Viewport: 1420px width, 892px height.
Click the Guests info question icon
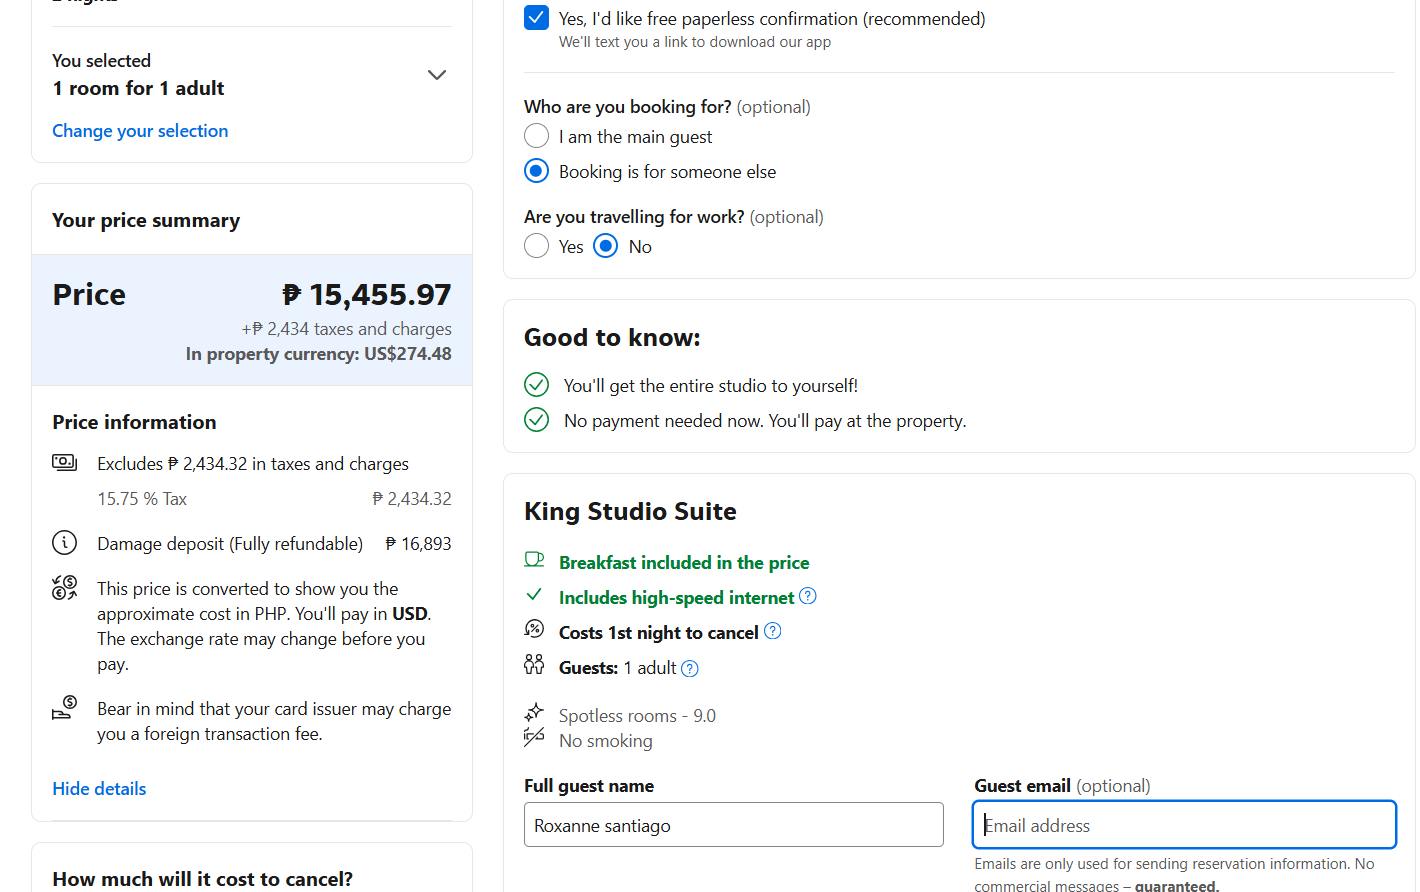tap(690, 668)
